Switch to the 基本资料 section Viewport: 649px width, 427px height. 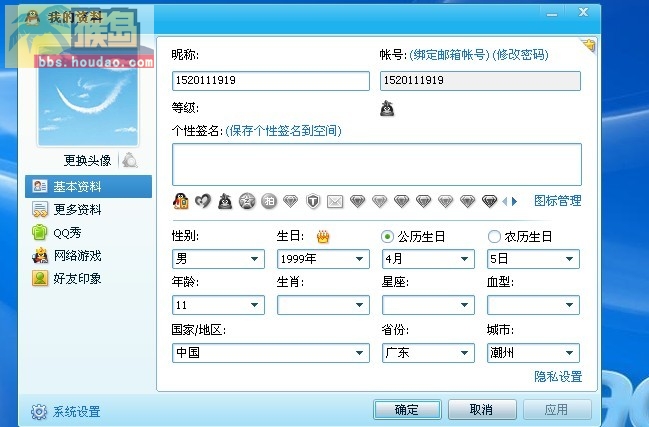(x=89, y=187)
